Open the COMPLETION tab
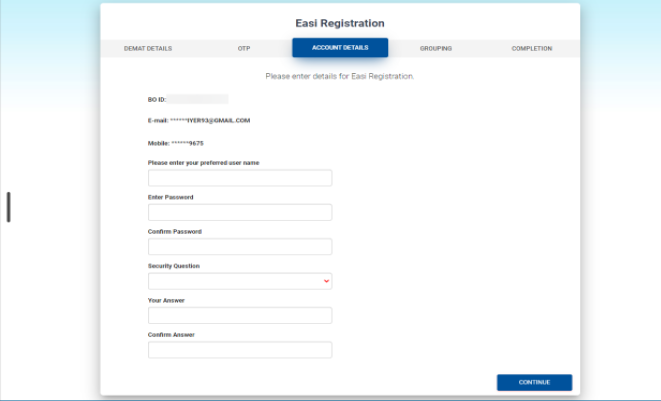The width and height of the screenshot is (661, 401). point(531,48)
